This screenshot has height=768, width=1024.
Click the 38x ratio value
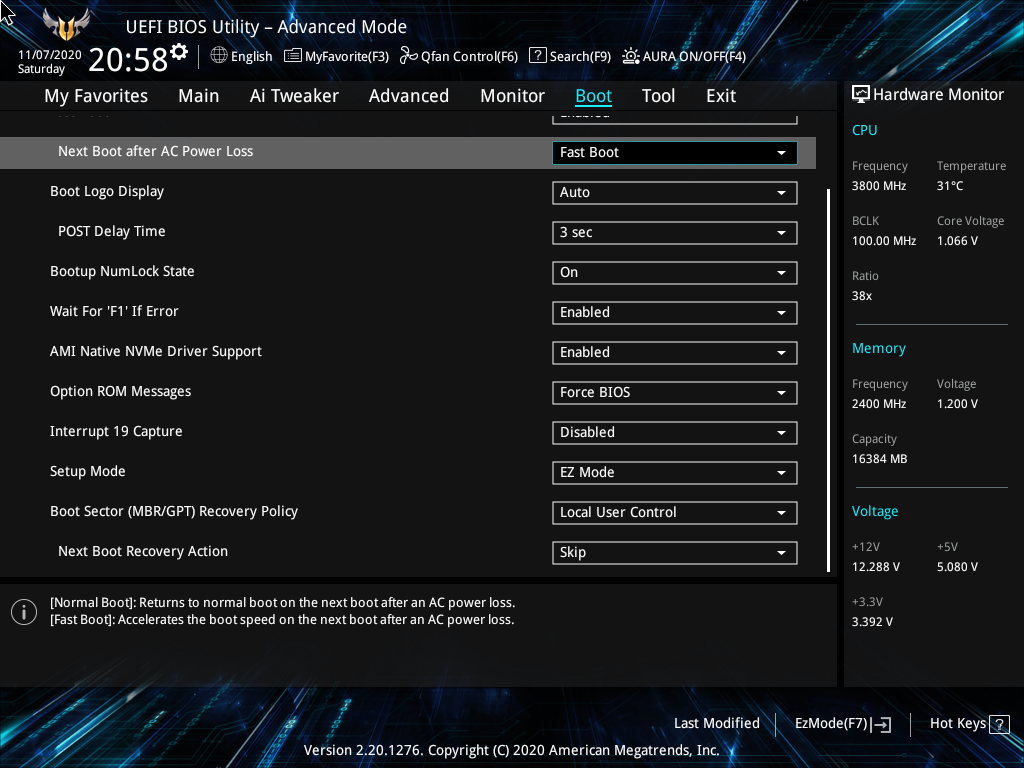click(862, 296)
